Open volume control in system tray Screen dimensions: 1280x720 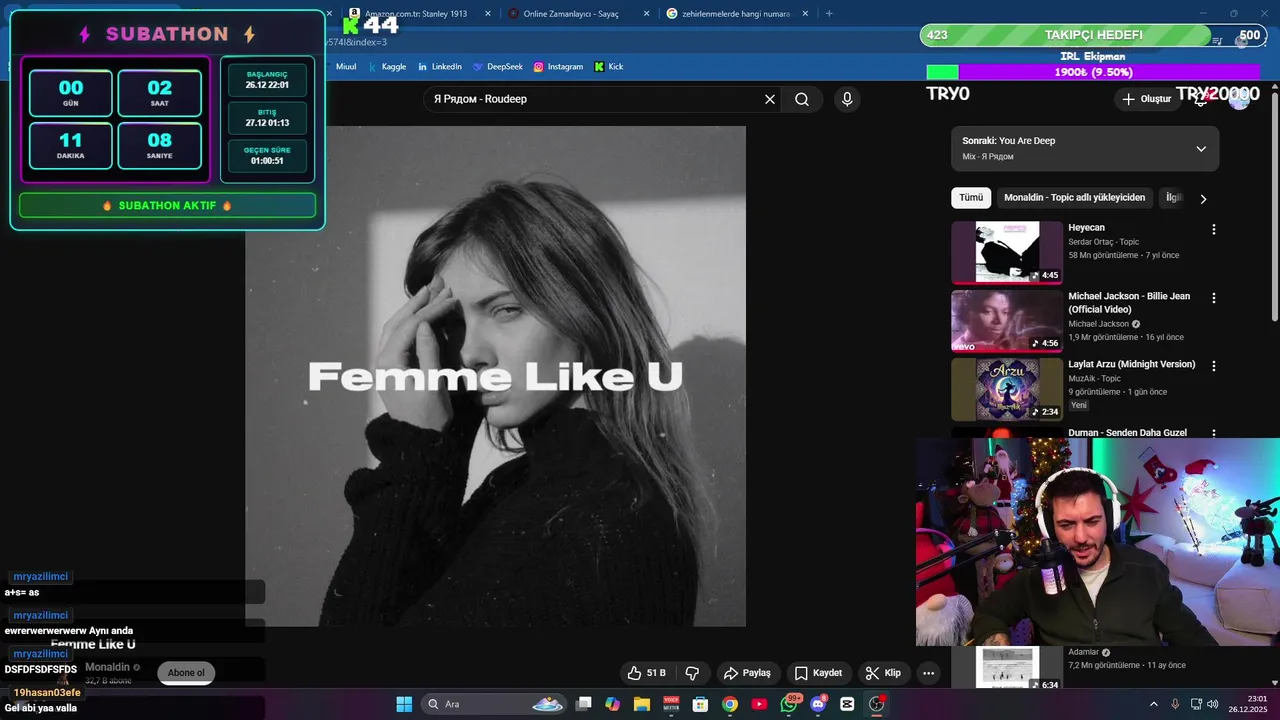click(1213, 704)
